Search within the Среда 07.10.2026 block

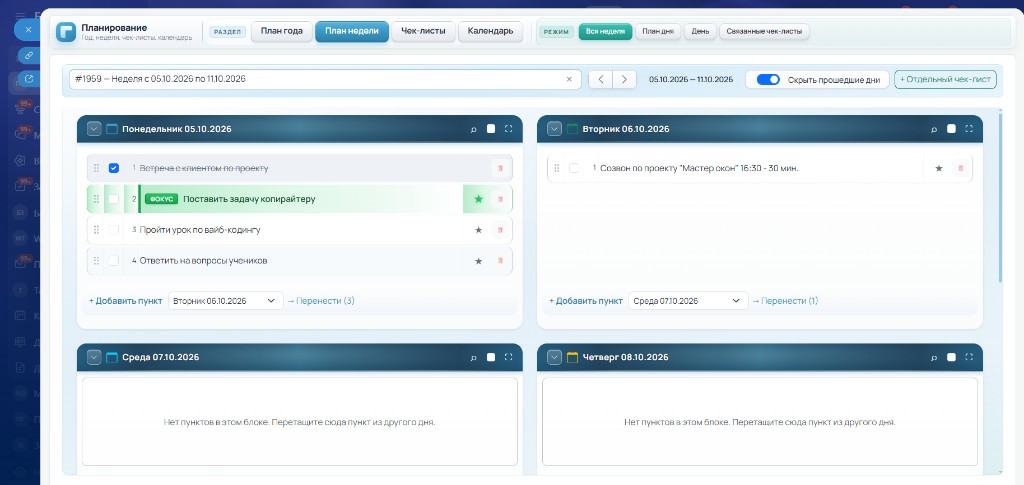[x=474, y=357]
